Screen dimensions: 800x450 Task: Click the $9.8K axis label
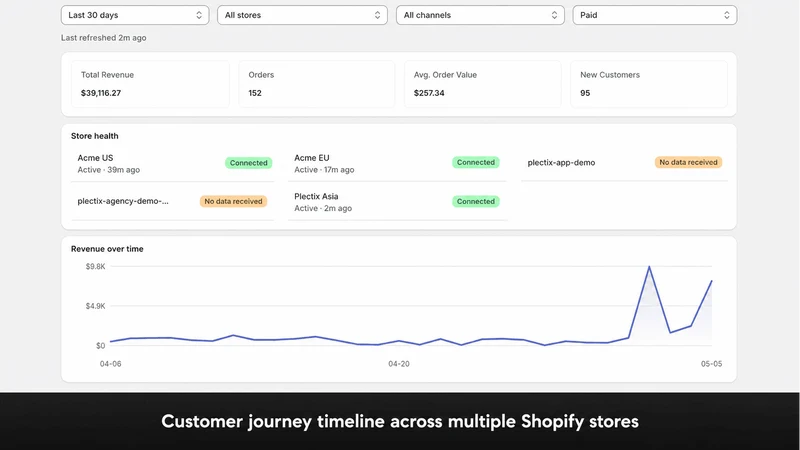point(95,266)
